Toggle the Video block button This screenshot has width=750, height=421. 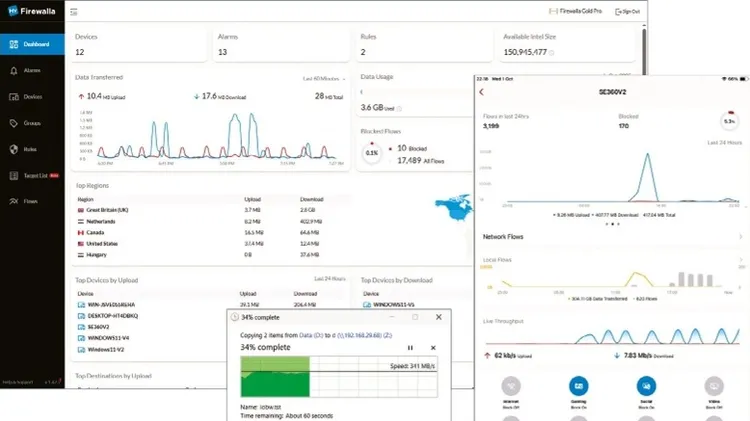coord(714,386)
